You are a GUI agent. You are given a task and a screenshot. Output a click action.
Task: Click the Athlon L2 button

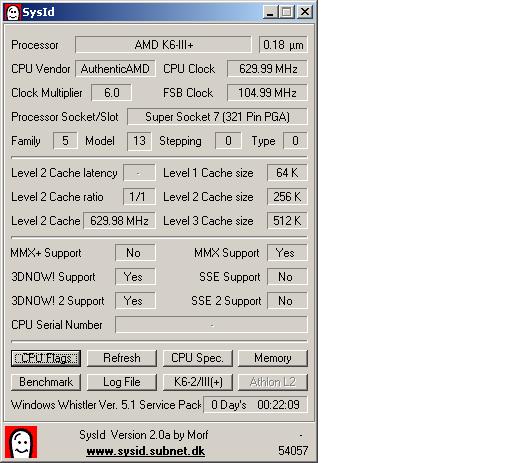coord(273,382)
